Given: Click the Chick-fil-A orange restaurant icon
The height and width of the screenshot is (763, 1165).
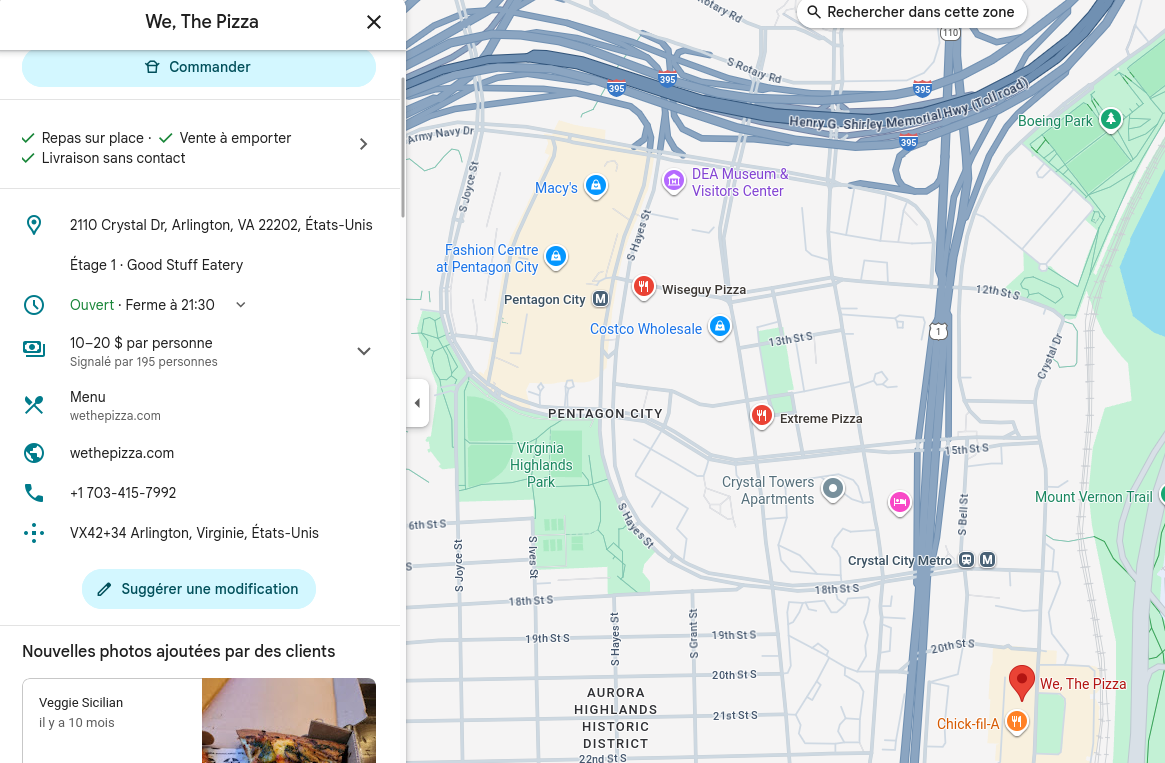Looking at the screenshot, I should pos(1016,721).
